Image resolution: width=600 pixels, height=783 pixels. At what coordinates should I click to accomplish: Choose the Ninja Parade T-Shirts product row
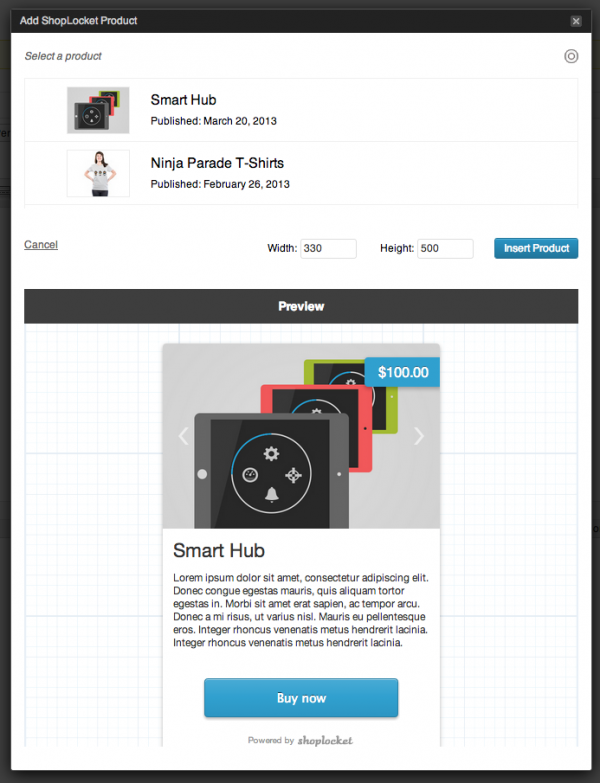[301, 173]
